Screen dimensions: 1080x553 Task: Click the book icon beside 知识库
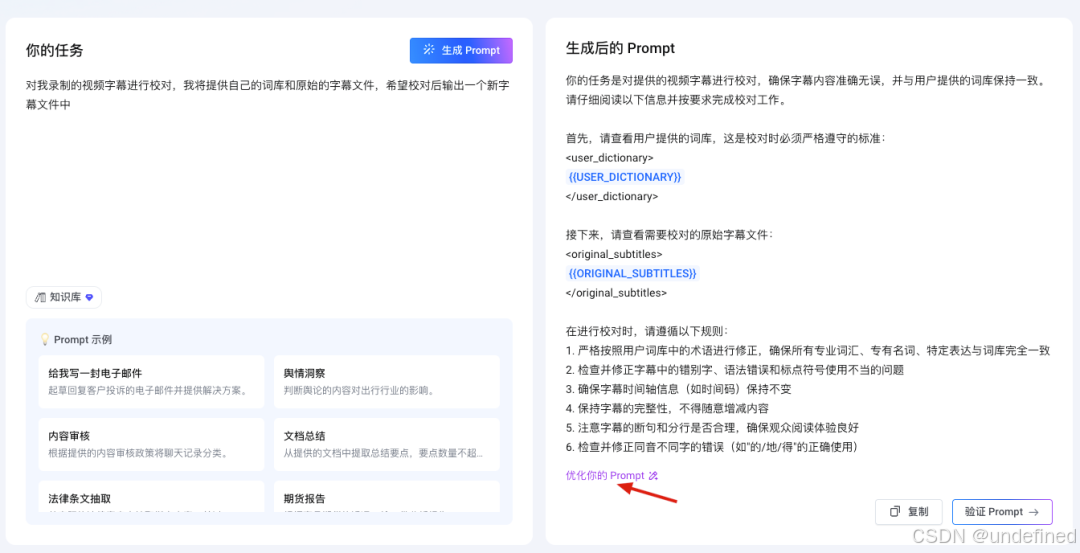[41, 298]
